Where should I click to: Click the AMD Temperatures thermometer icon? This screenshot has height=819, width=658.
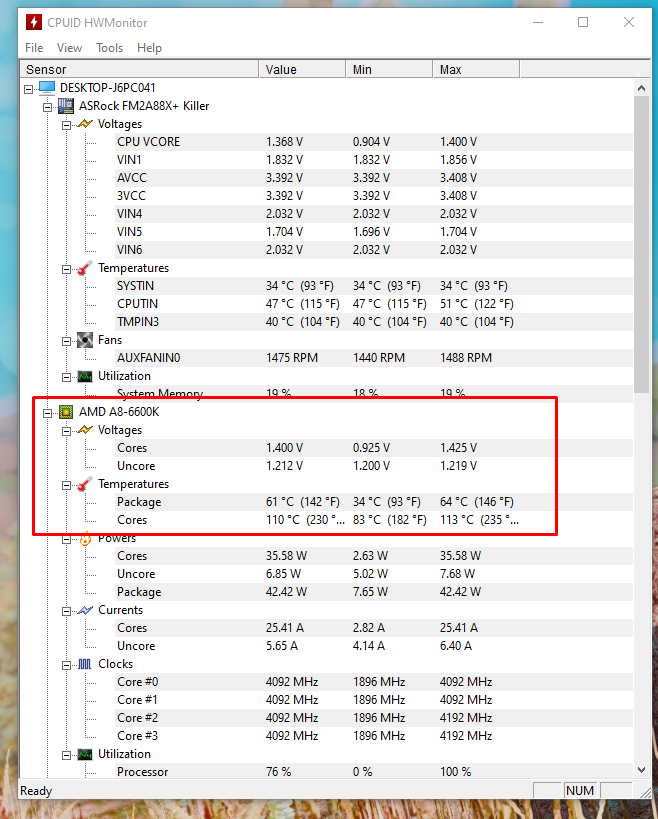coord(85,484)
